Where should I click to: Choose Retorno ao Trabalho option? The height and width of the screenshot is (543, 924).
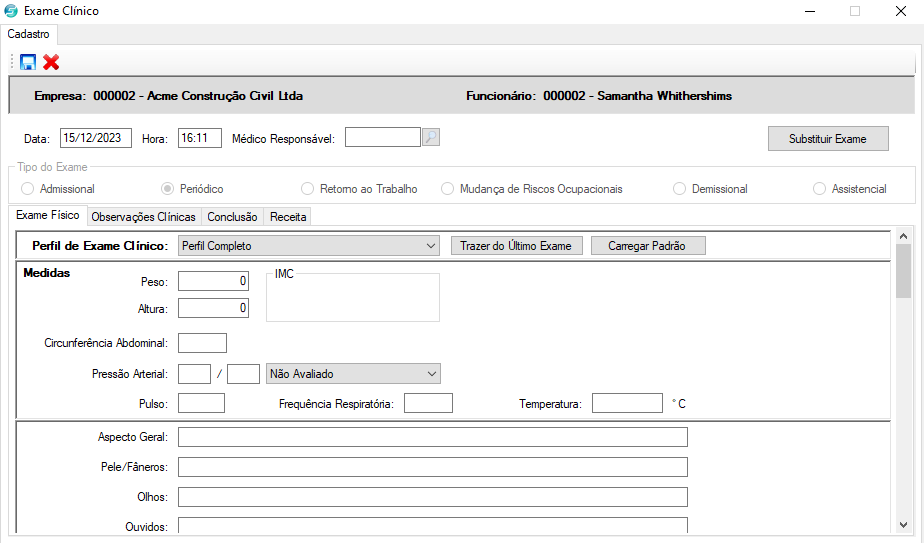pyautogui.click(x=308, y=189)
